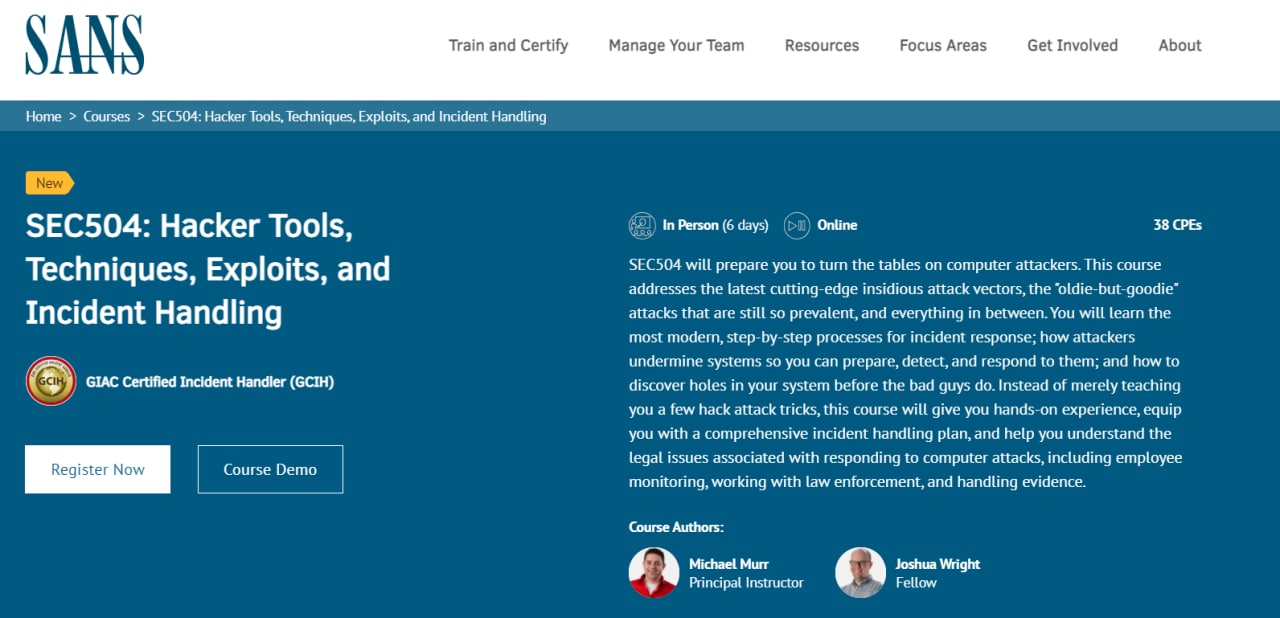Click the GCIH certification badge icon
The width and height of the screenshot is (1280, 618).
tap(51, 381)
